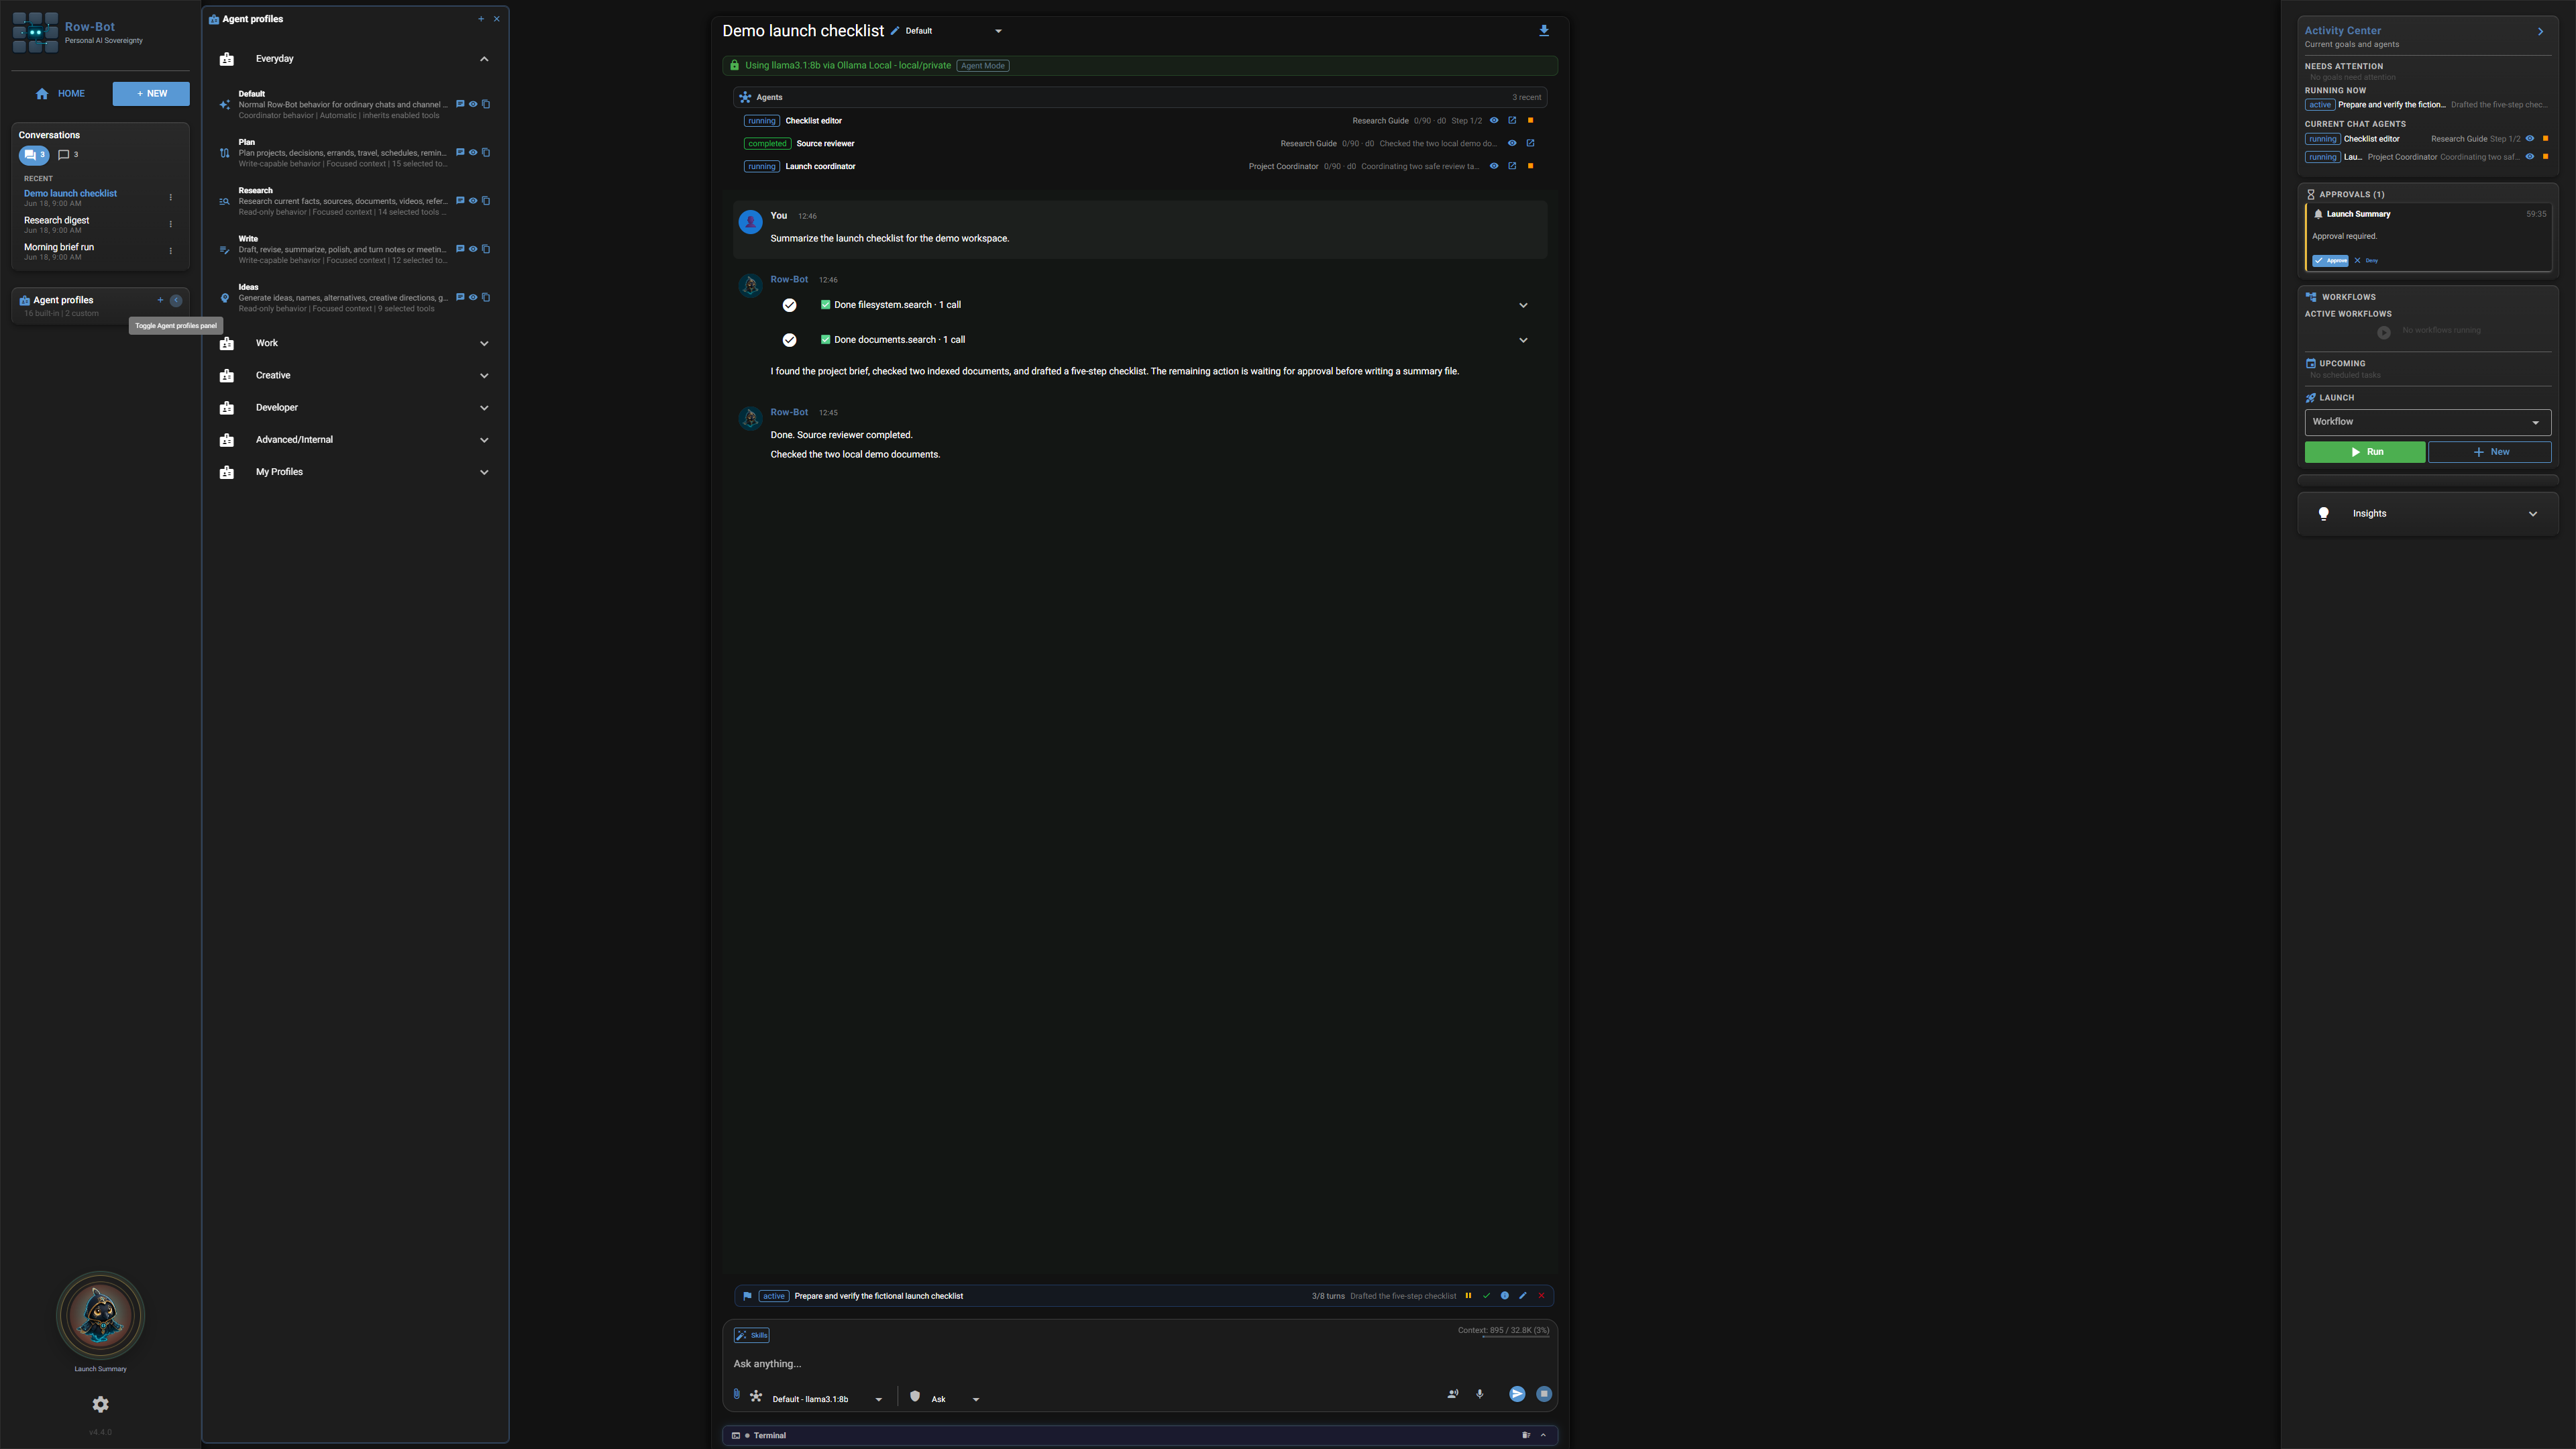2576x1449 pixels.
Task: Create a new chat with + NEW
Action: click(151, 93)
